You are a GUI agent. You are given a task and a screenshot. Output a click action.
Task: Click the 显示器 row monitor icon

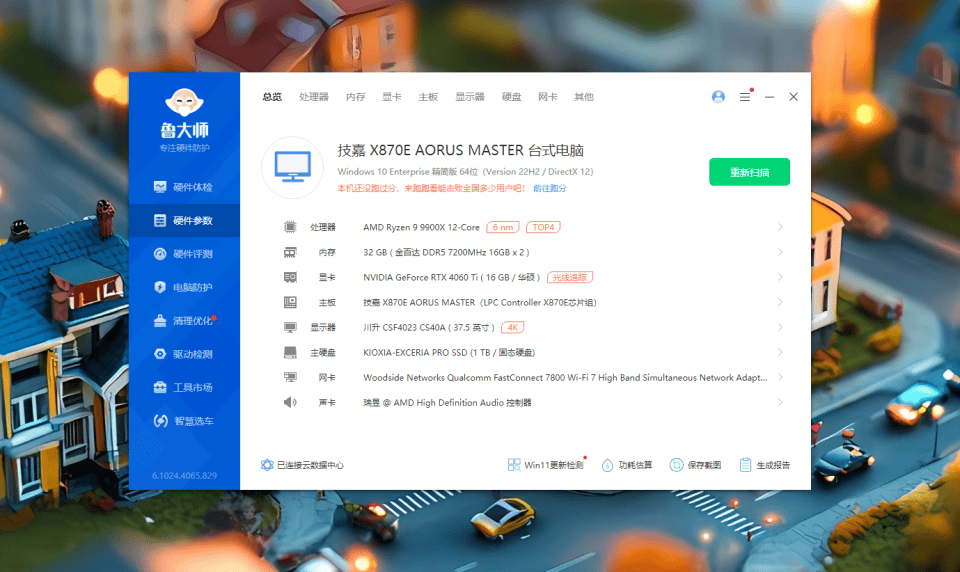(x=290, y=328)
